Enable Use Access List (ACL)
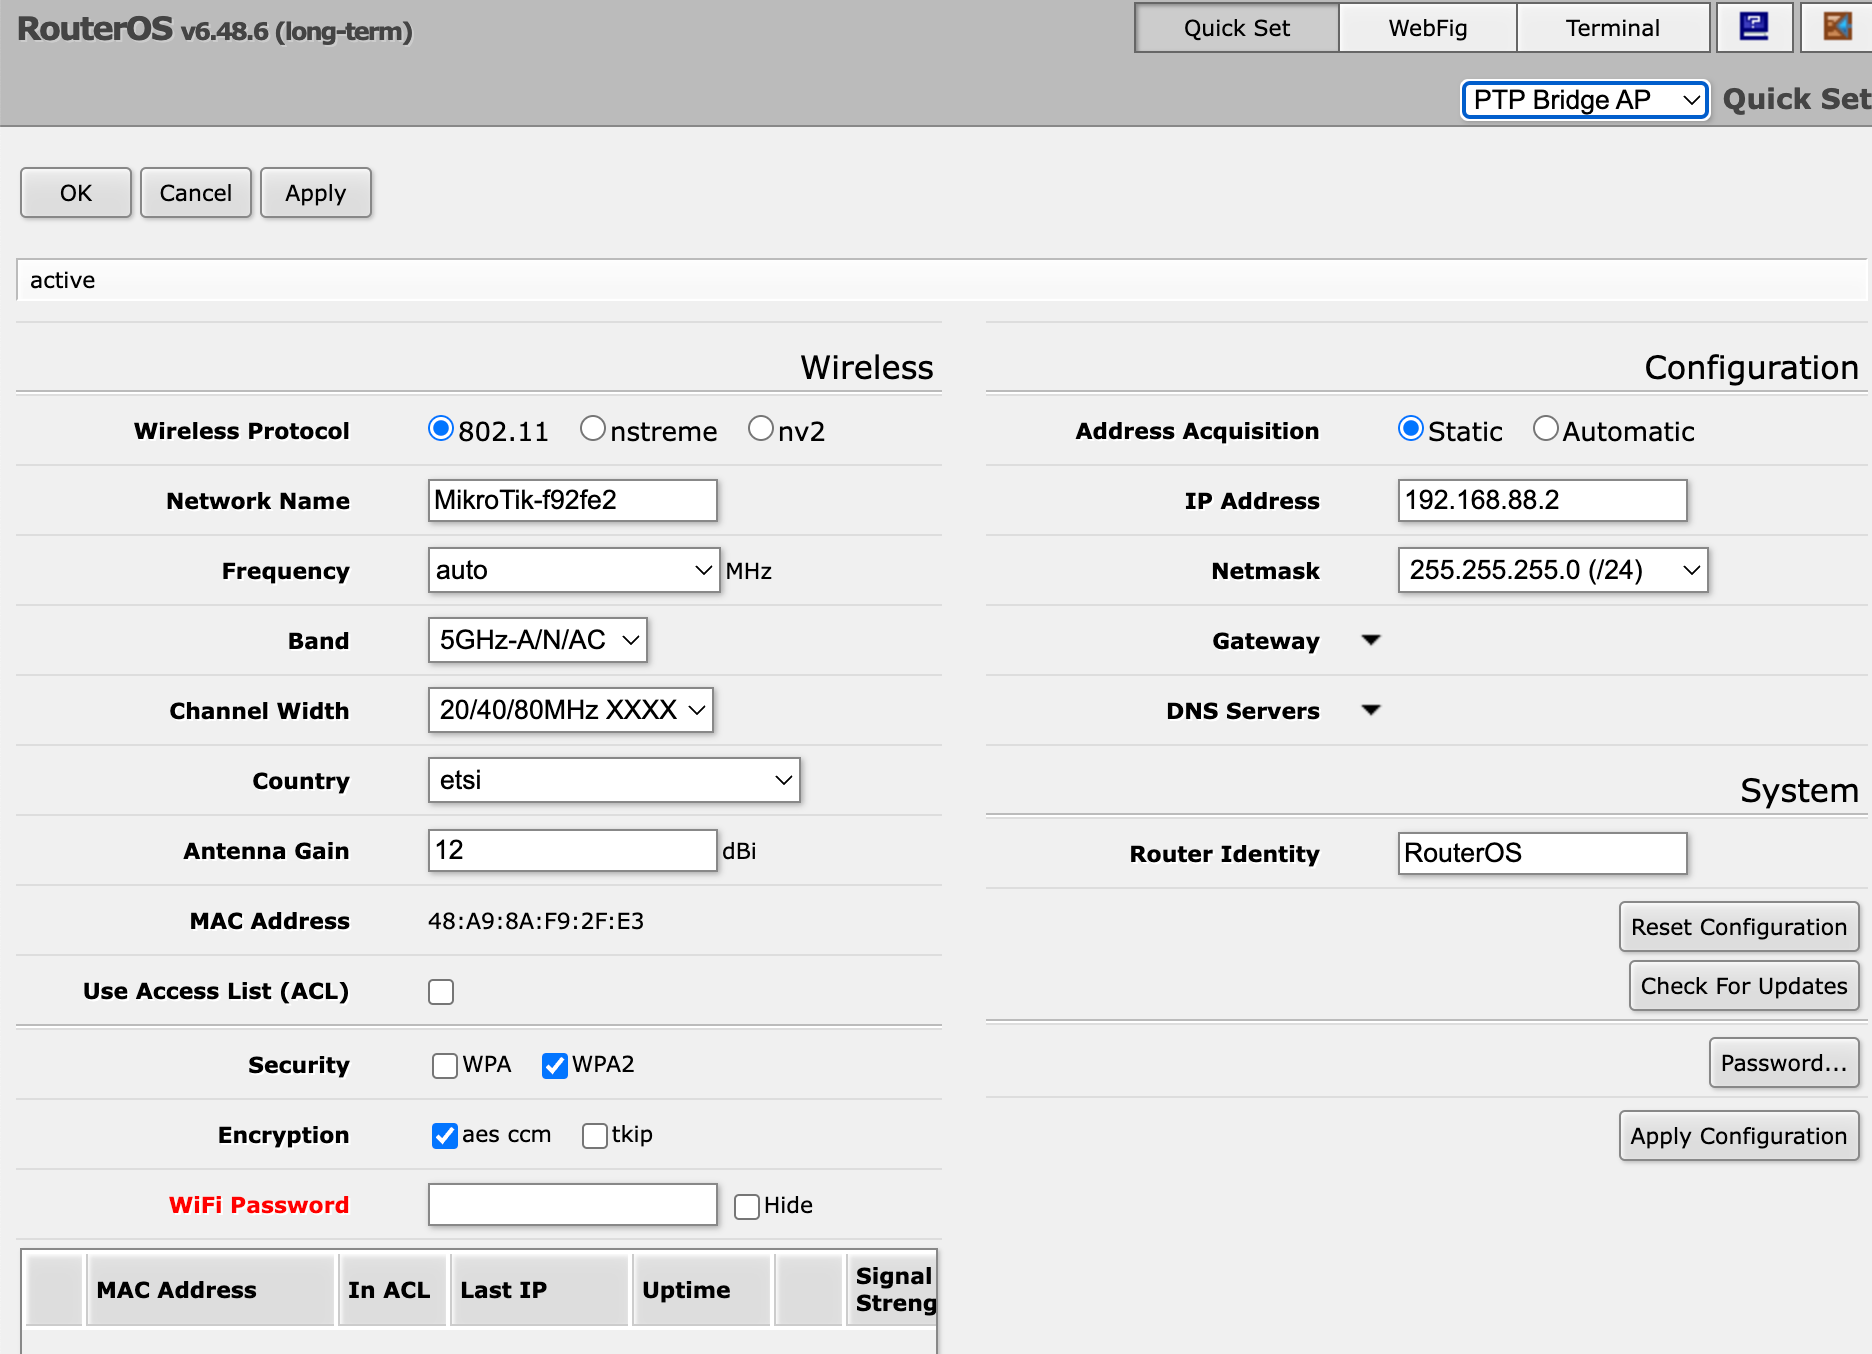The image size is (1872, 1354). point(441,991)
